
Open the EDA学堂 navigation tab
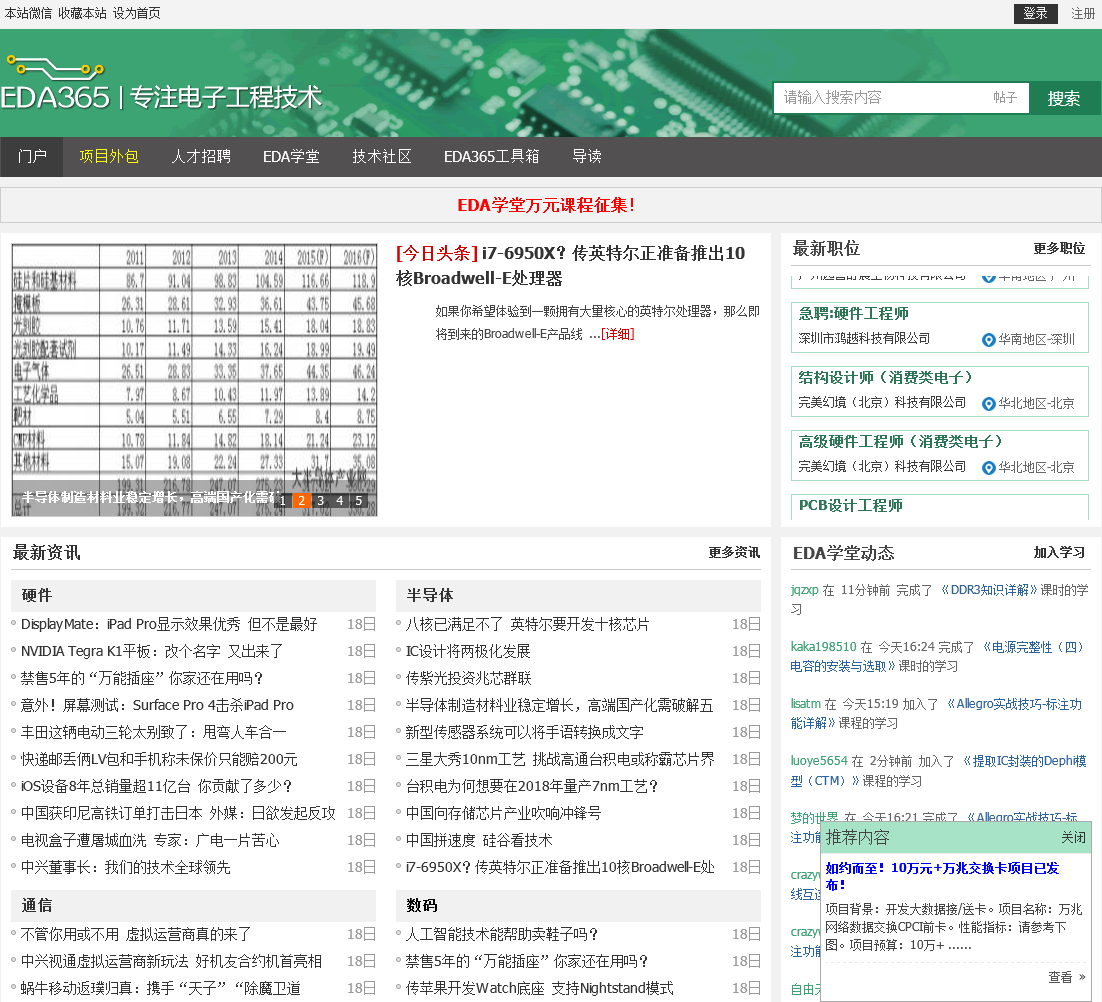pos(291,157)
